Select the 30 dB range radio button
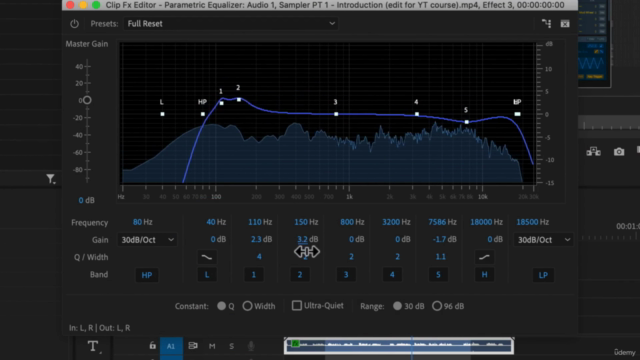Screen dimensions: 640x360 [397, 306]
